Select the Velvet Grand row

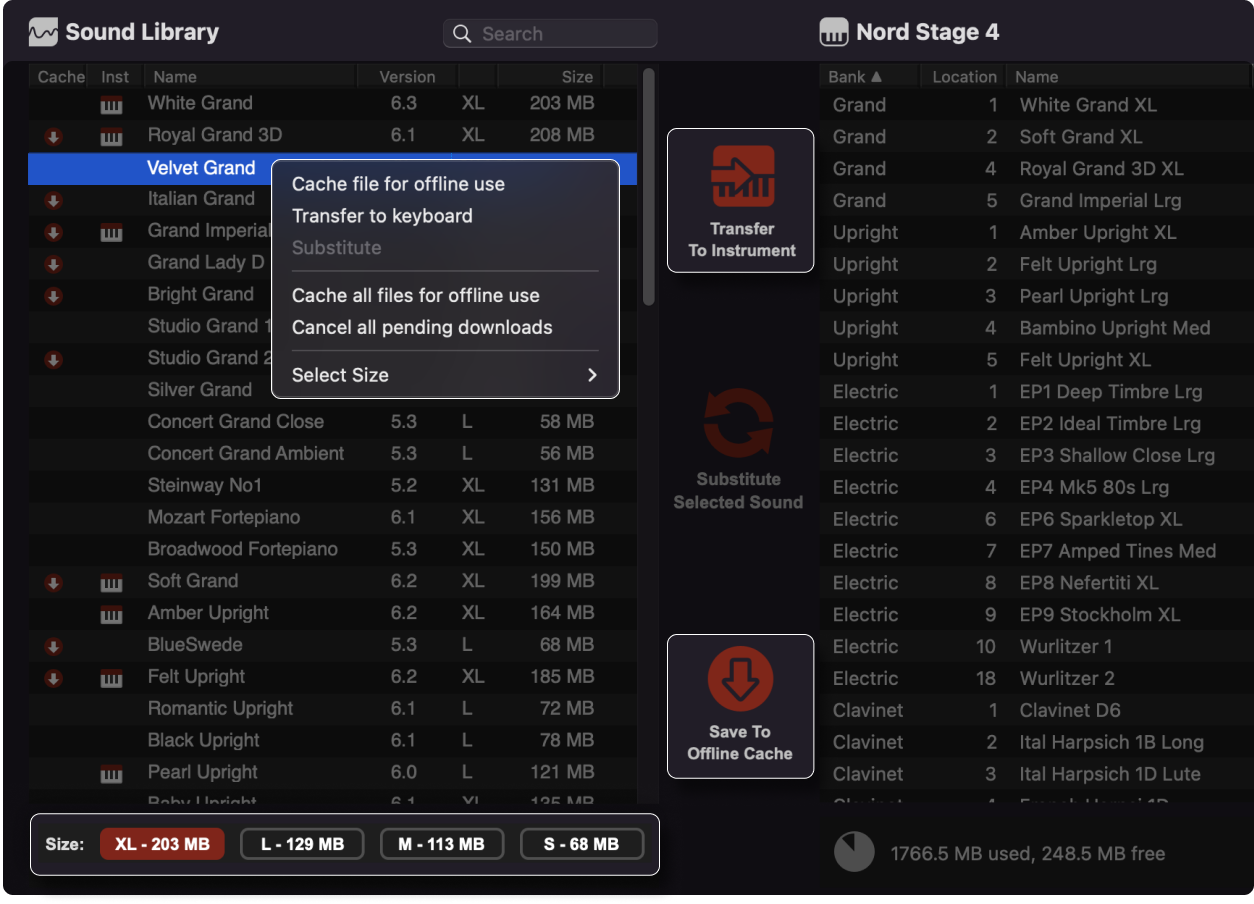(332, 168)
